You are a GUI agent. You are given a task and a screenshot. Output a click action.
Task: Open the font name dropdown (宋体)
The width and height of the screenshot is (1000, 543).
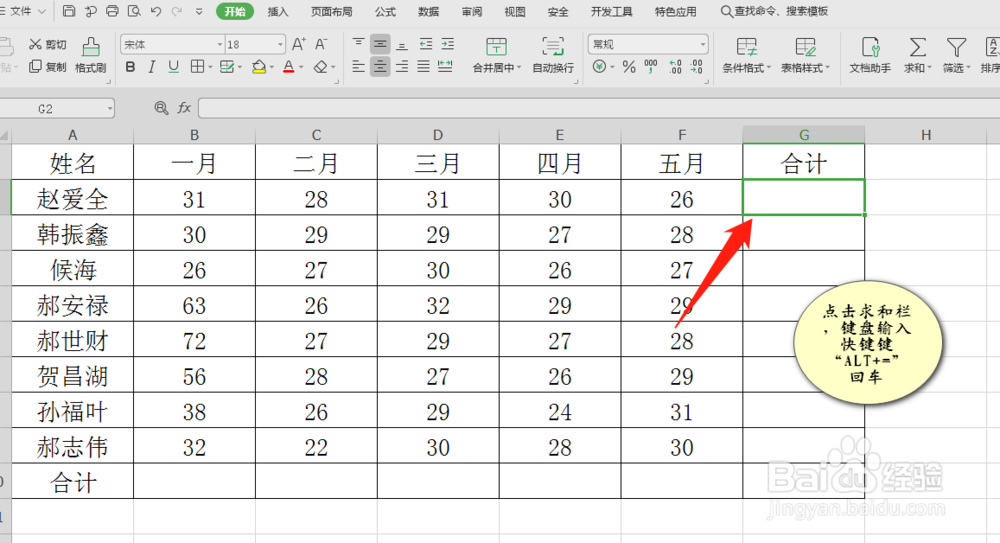[x=219, y=44]
